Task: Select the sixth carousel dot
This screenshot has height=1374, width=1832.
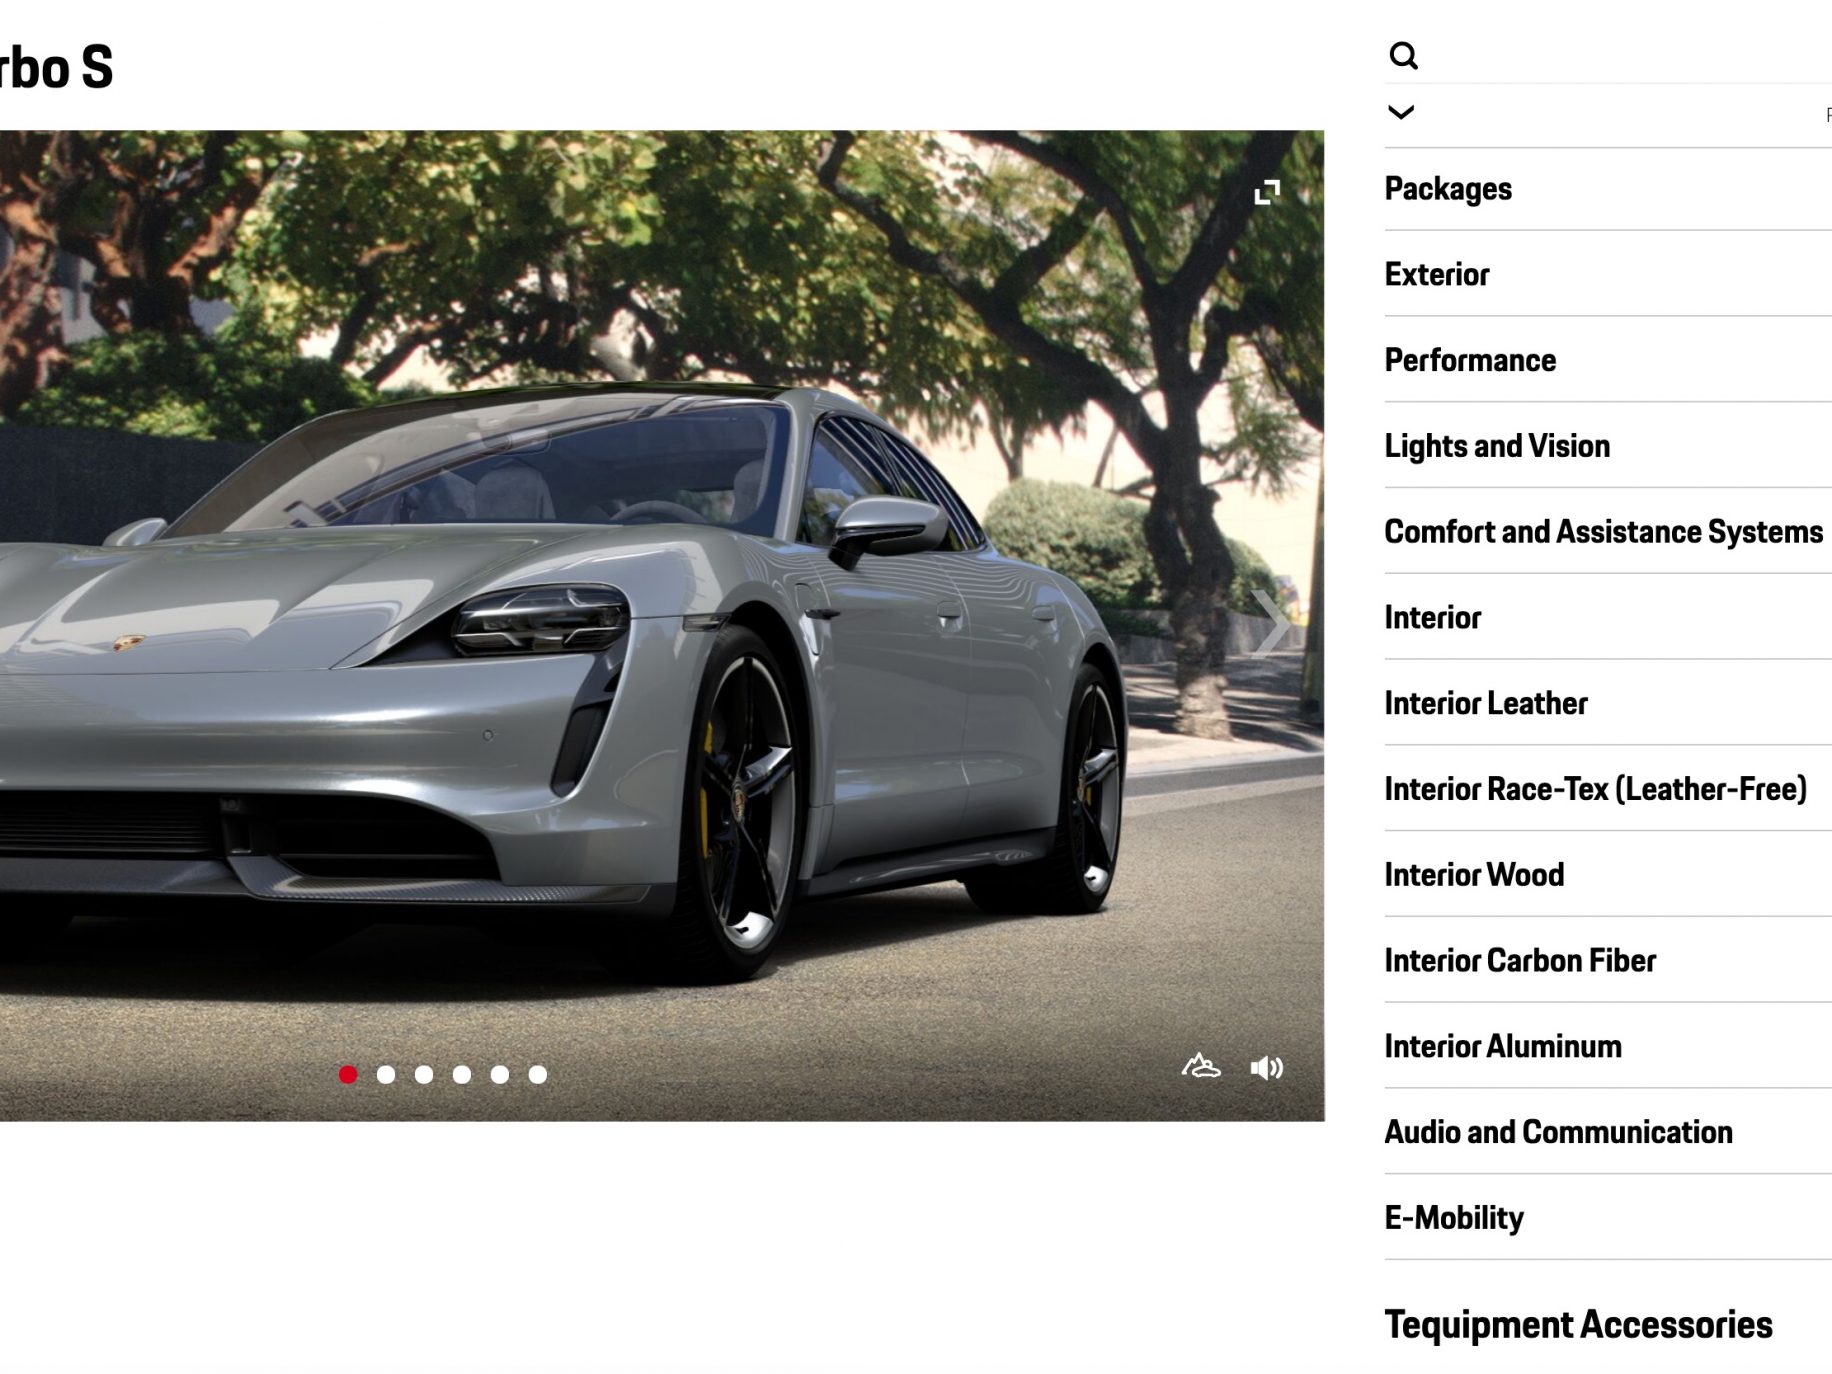Action: 538,1074
